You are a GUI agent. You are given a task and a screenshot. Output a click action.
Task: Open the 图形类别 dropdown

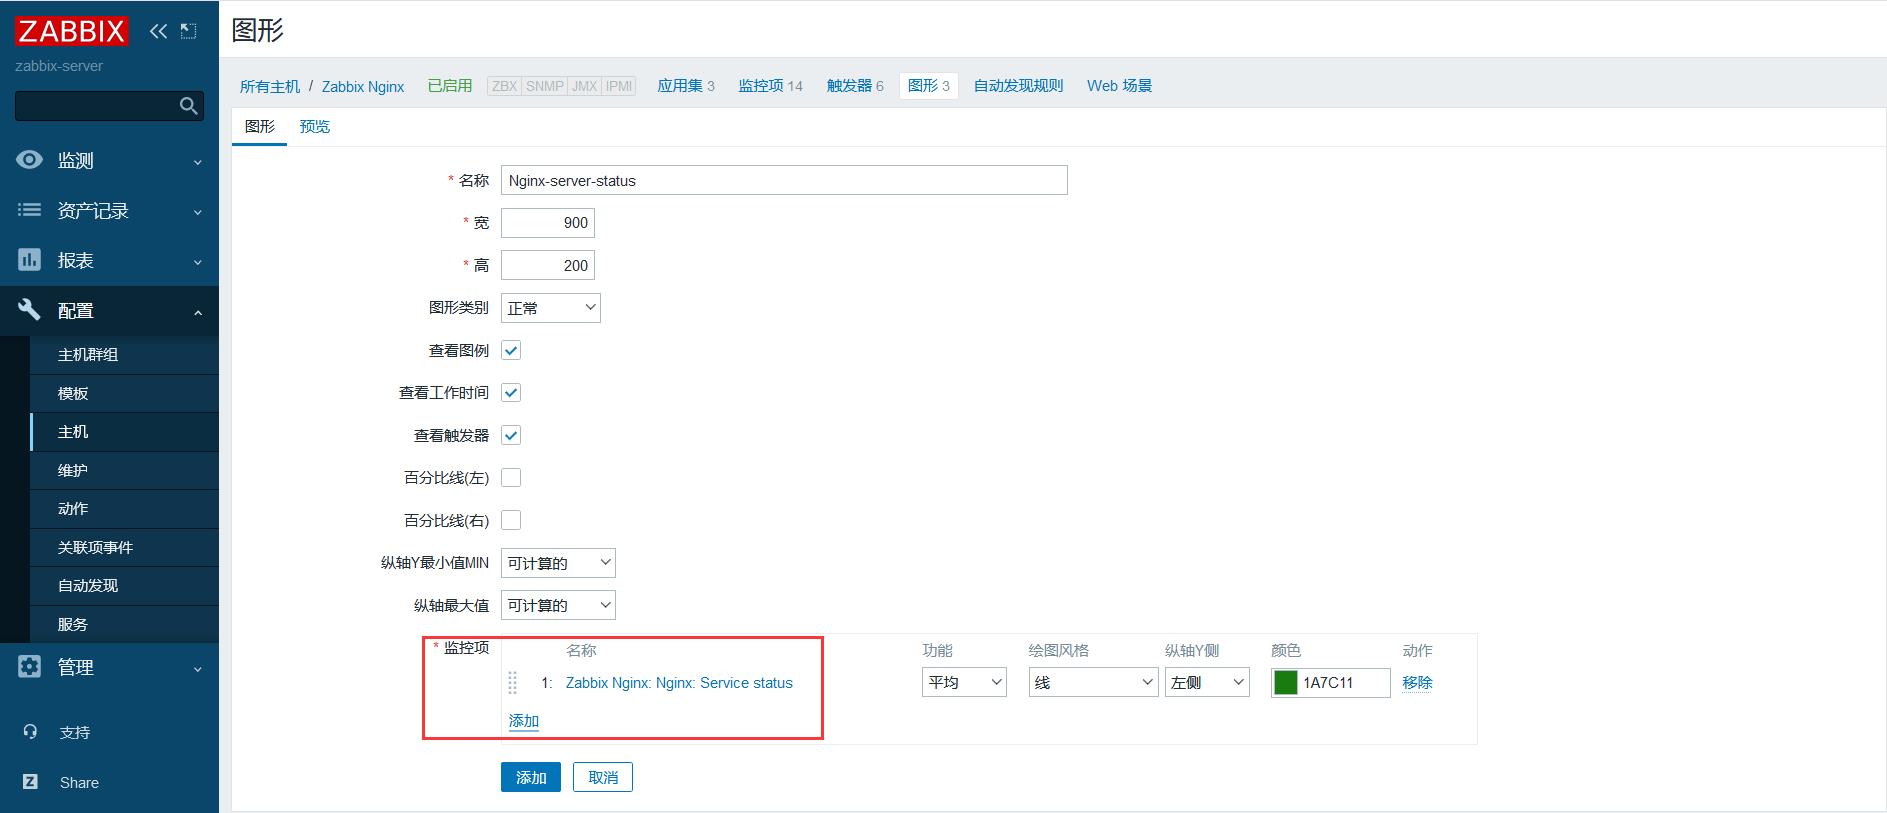[551, 308]
